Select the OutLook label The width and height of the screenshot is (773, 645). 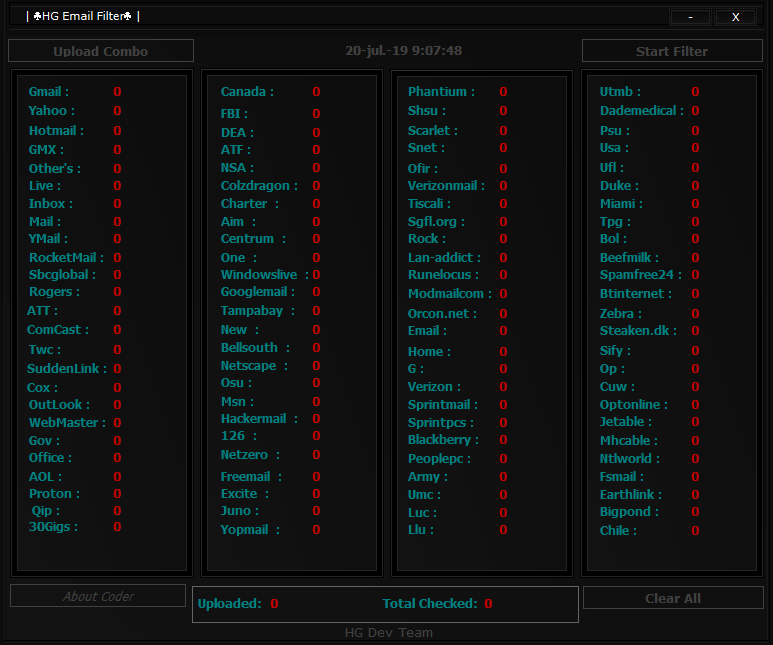click(59, 404)
